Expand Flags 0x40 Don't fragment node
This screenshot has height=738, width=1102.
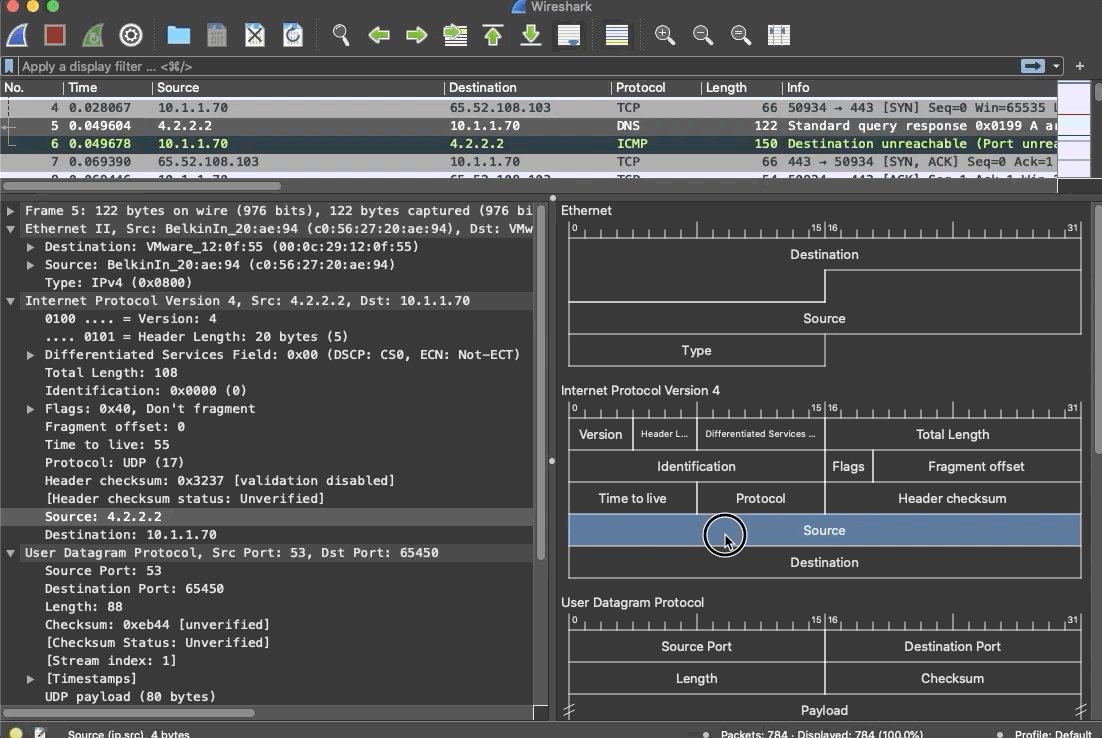30,409
